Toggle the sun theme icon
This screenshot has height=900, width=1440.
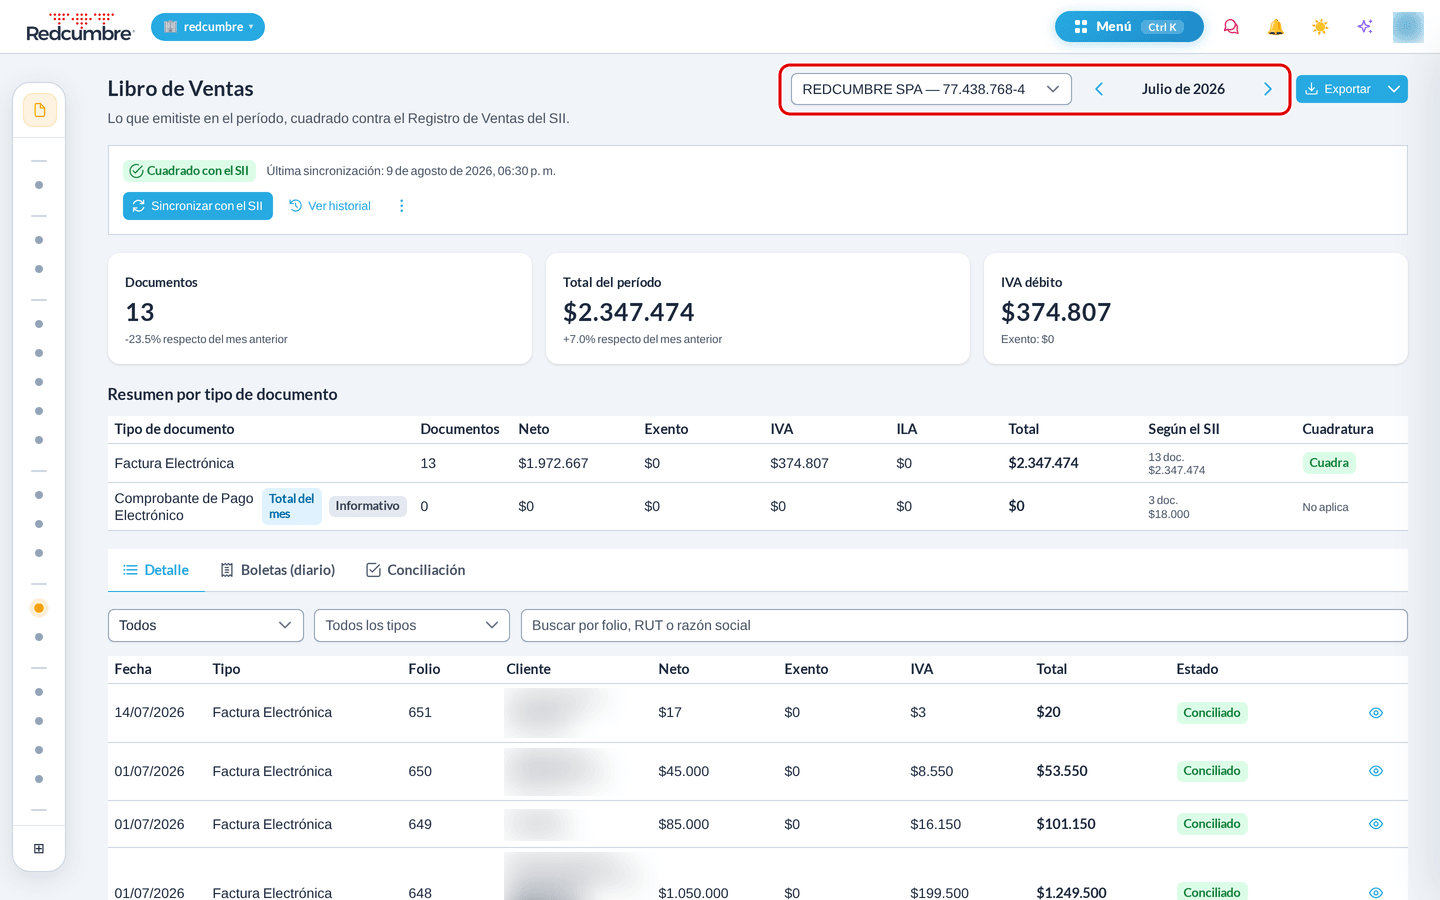point(1320,27)
